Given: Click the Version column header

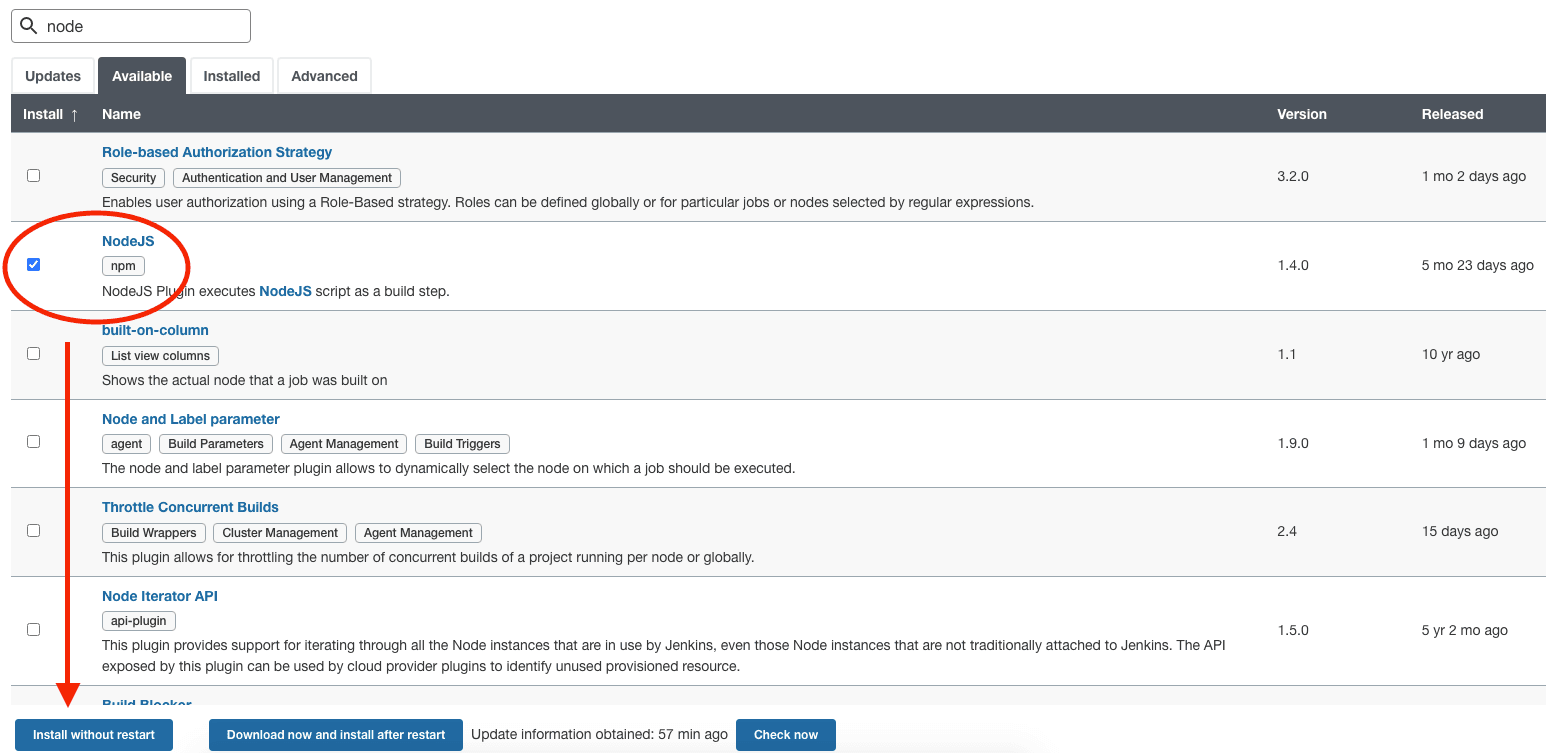Looking at the screenshot, I should (1302, 114).
